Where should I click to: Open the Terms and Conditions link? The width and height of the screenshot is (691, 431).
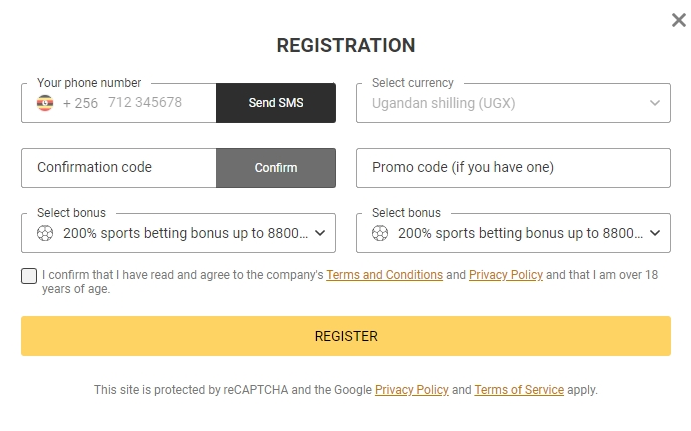point(384,275)
